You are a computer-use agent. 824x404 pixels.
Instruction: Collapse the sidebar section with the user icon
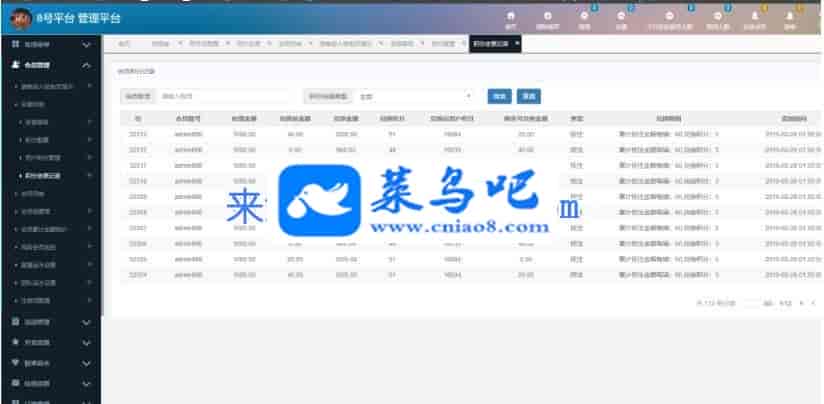(x=51, y=65)
